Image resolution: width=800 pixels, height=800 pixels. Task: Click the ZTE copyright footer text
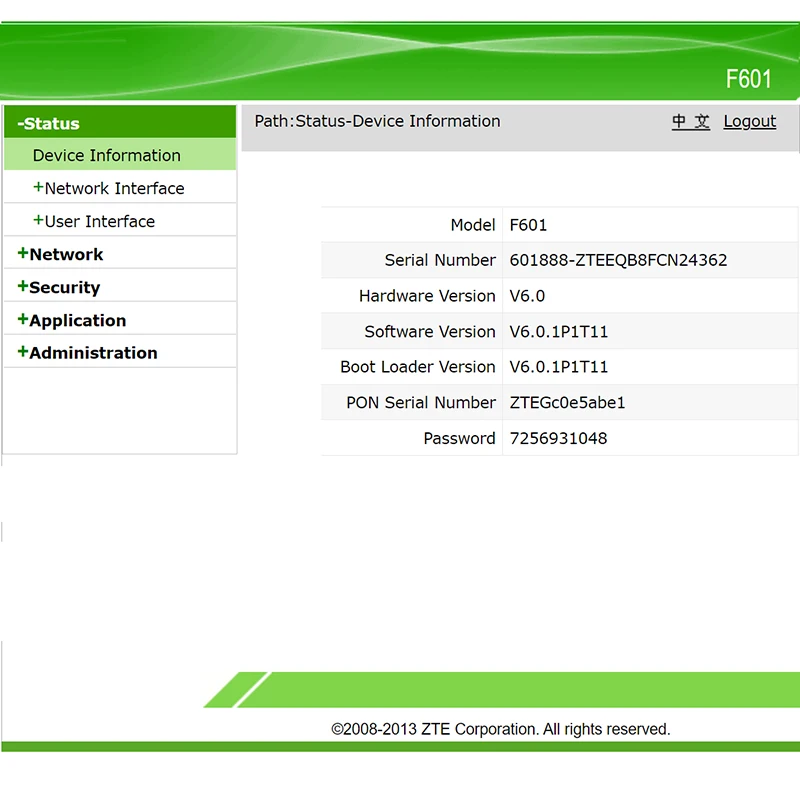click(500, 729)
